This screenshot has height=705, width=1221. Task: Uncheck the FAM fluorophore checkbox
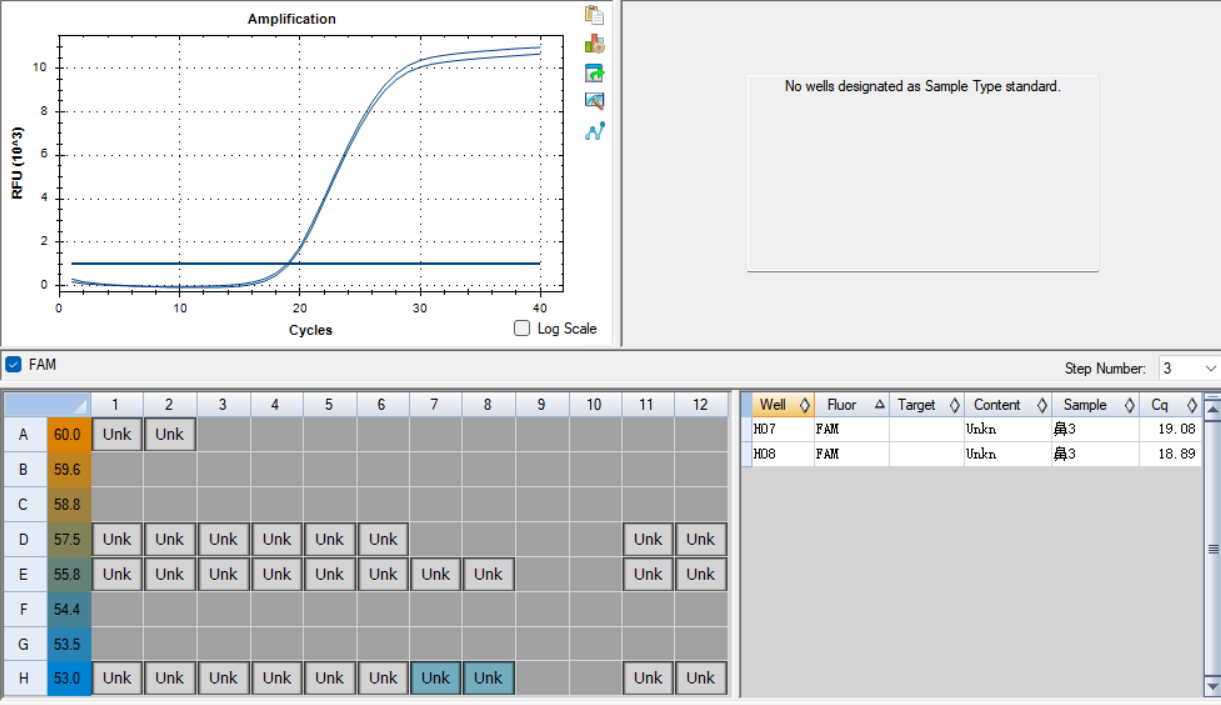13,365
